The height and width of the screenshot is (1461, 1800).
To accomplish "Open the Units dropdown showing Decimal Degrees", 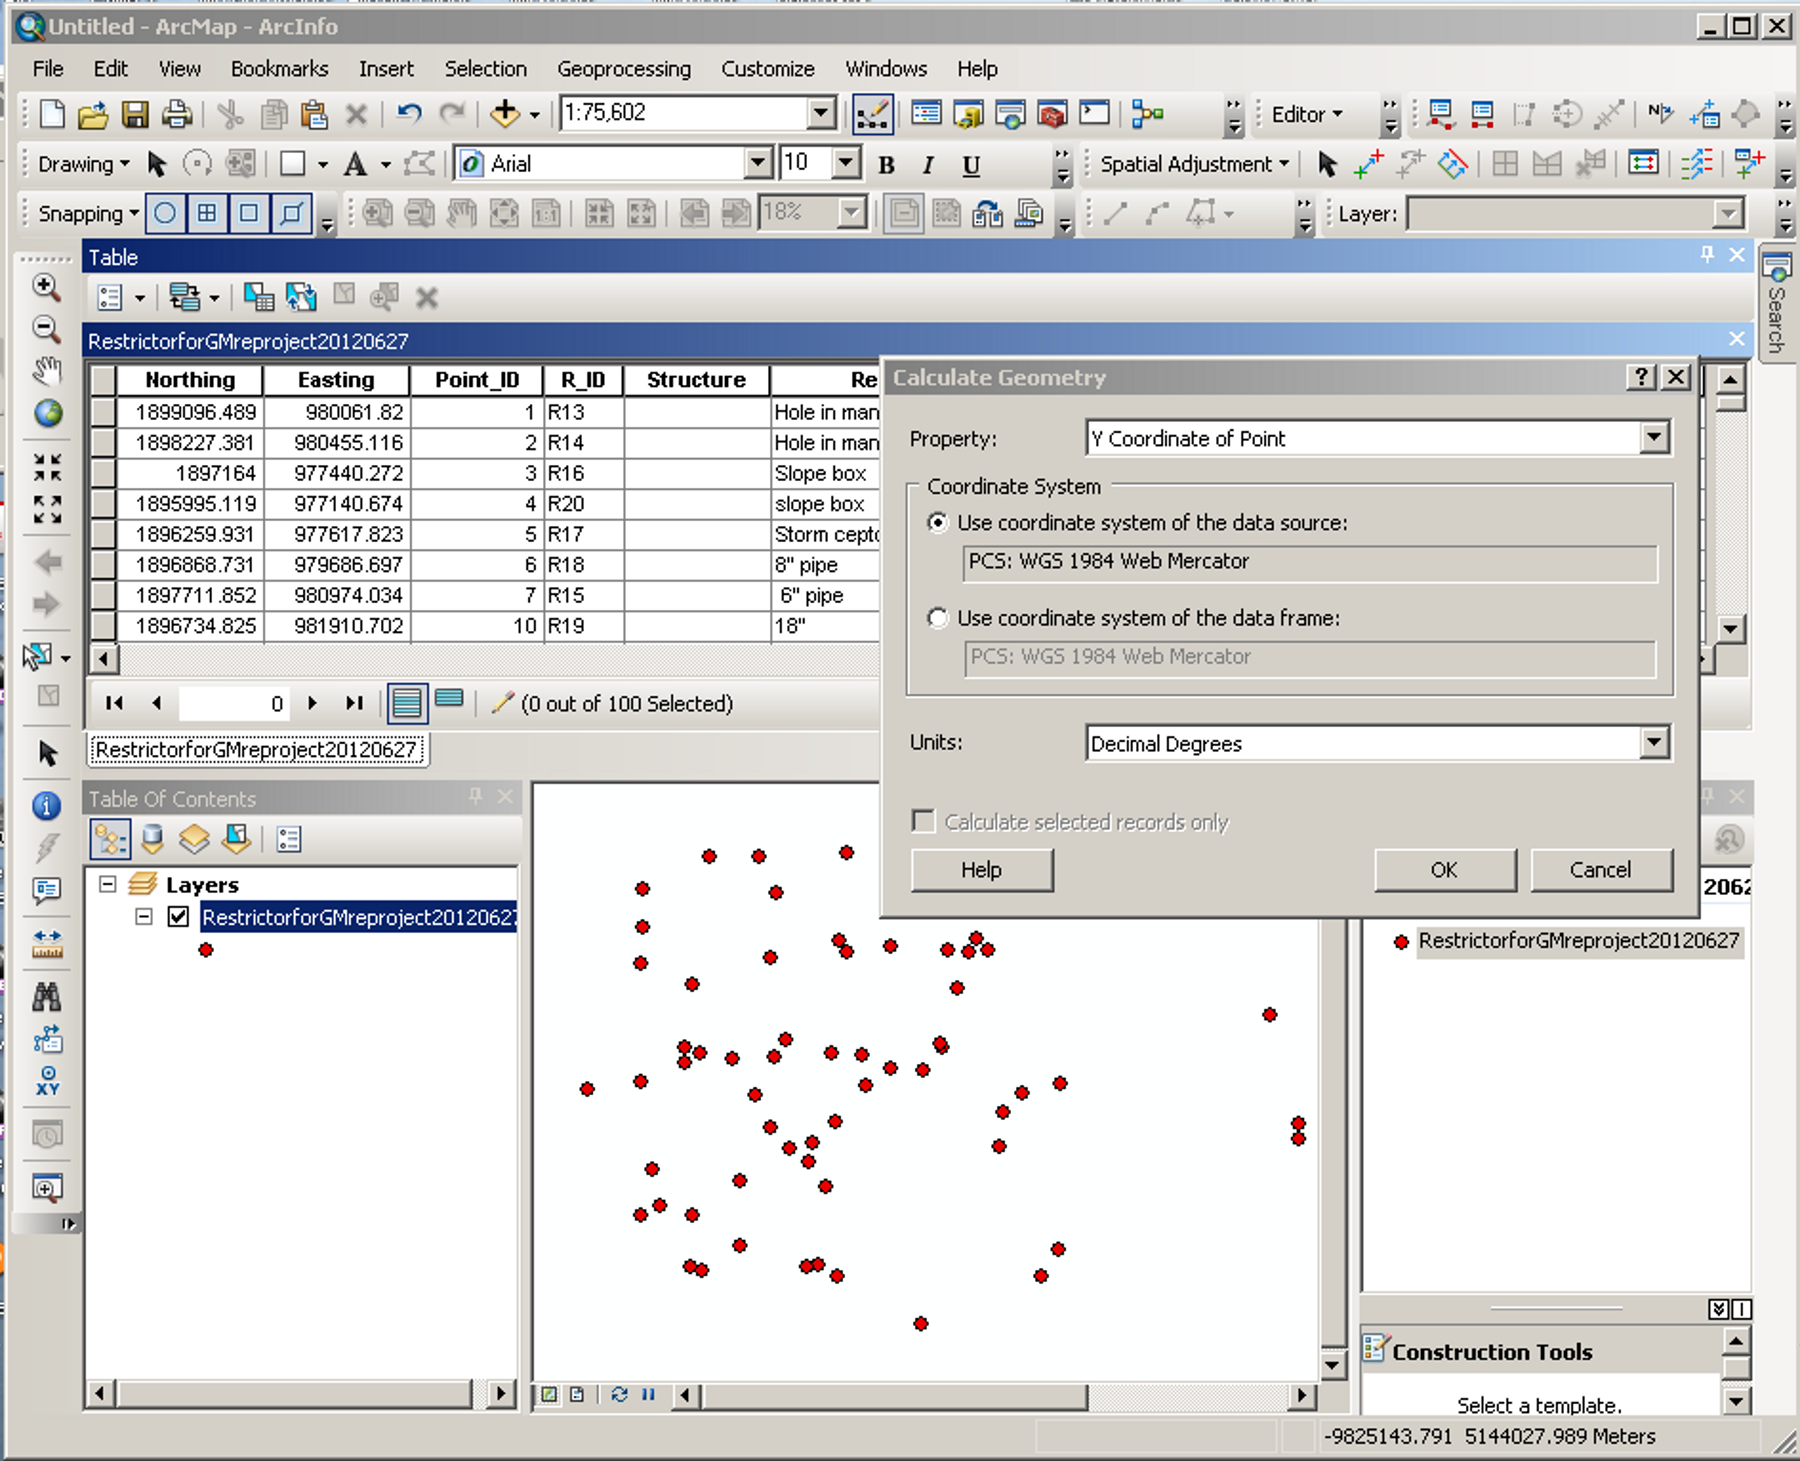I will point(1654,742).
